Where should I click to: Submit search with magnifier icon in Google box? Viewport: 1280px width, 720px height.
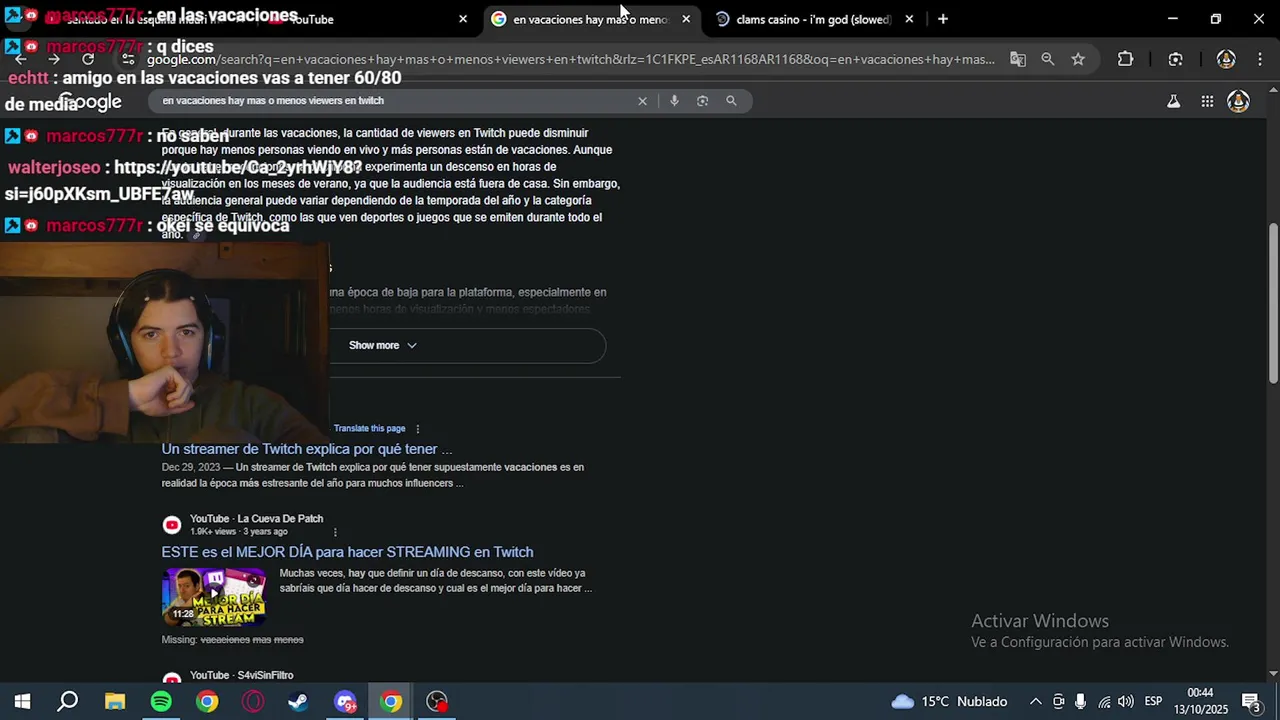[x=731, y=101]
